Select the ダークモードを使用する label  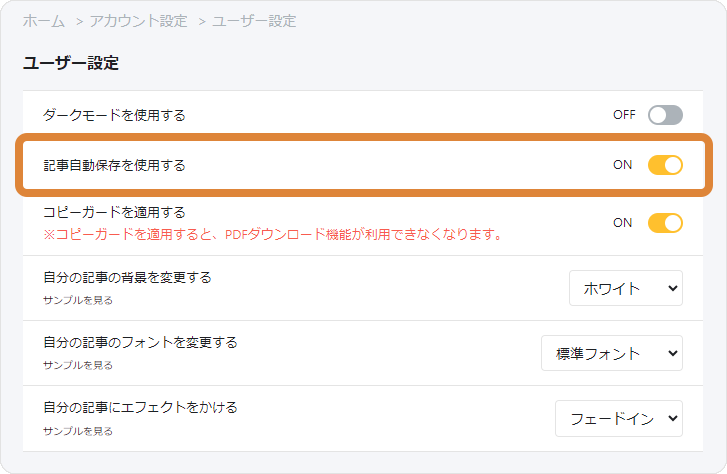(114, 115)
